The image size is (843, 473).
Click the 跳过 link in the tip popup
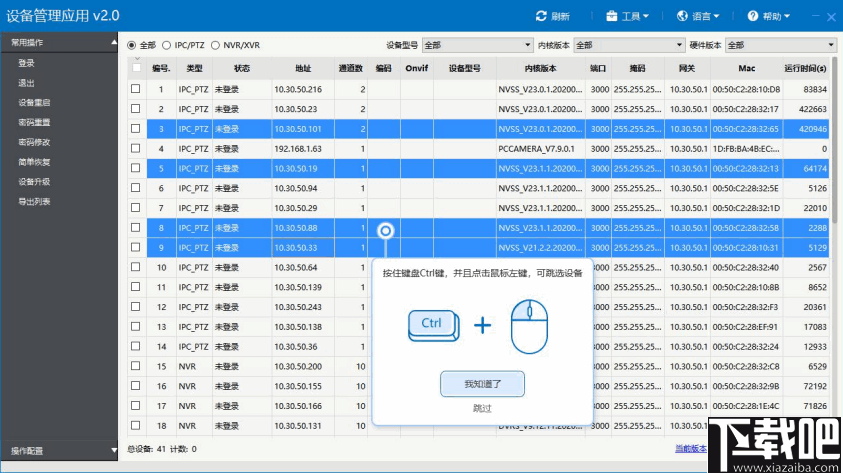coord(482,408)
